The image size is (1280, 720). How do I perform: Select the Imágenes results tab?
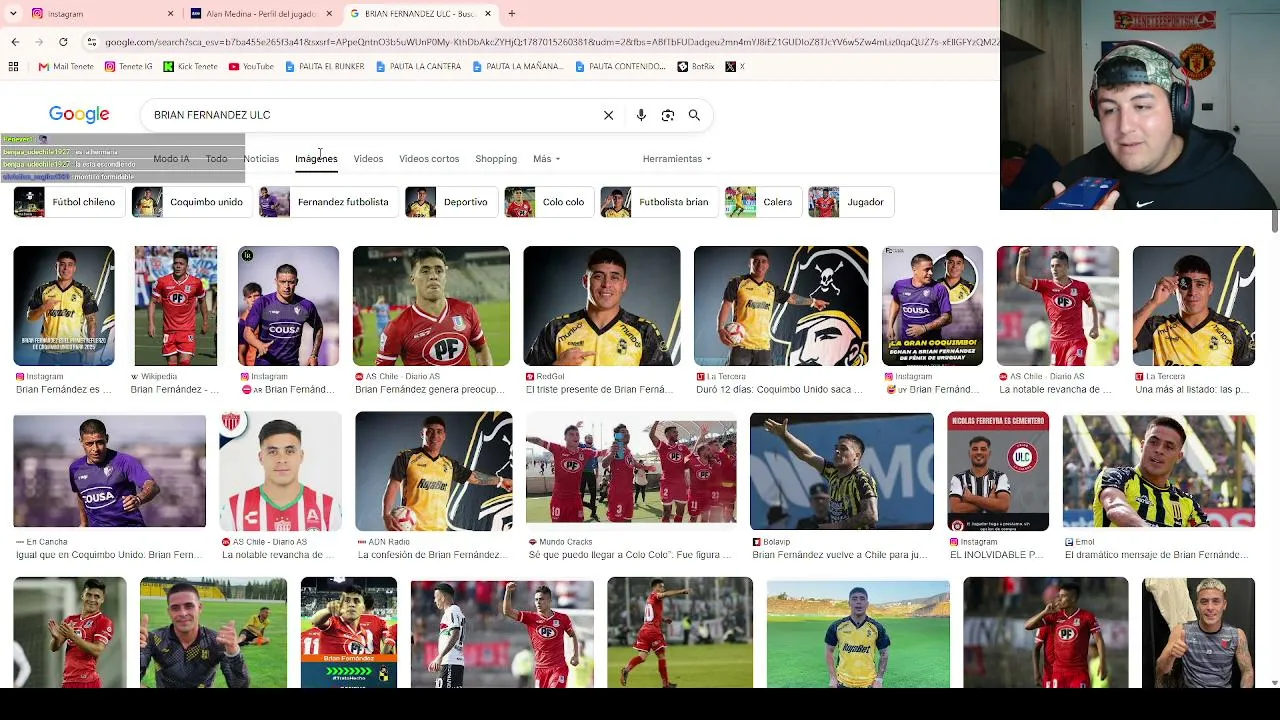[x=316, y=159]
